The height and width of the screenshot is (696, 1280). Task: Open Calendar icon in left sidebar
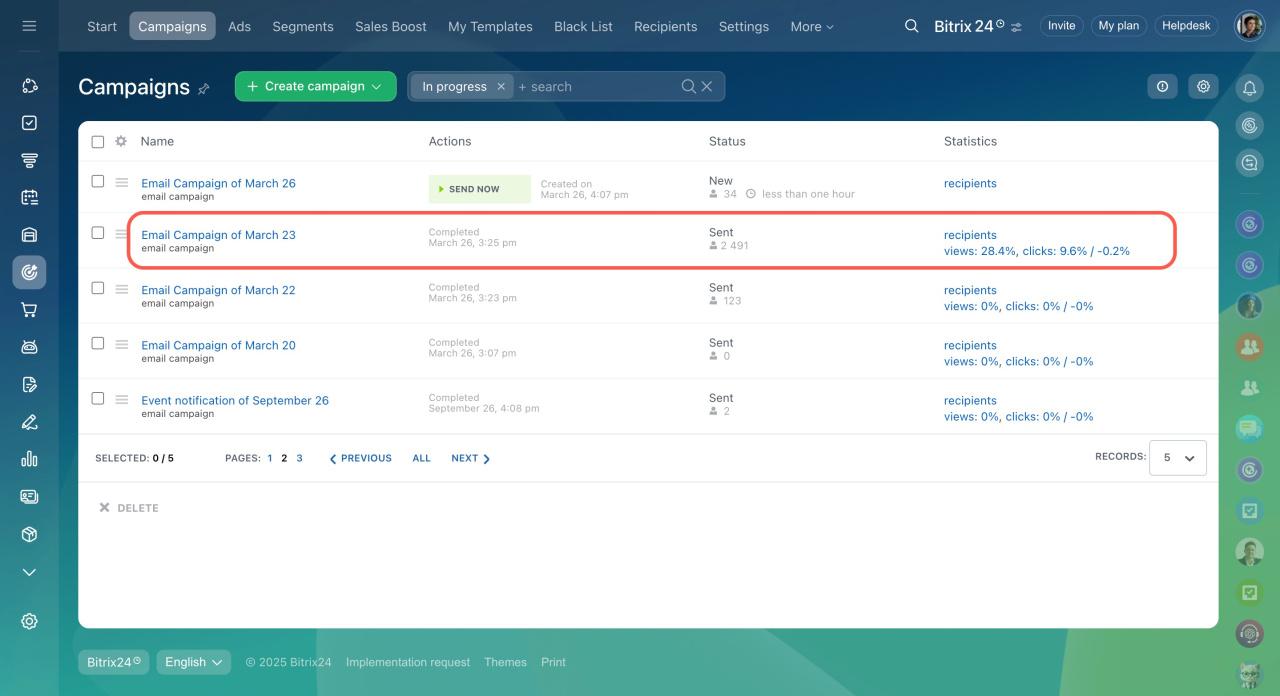[x=29, y=197]
